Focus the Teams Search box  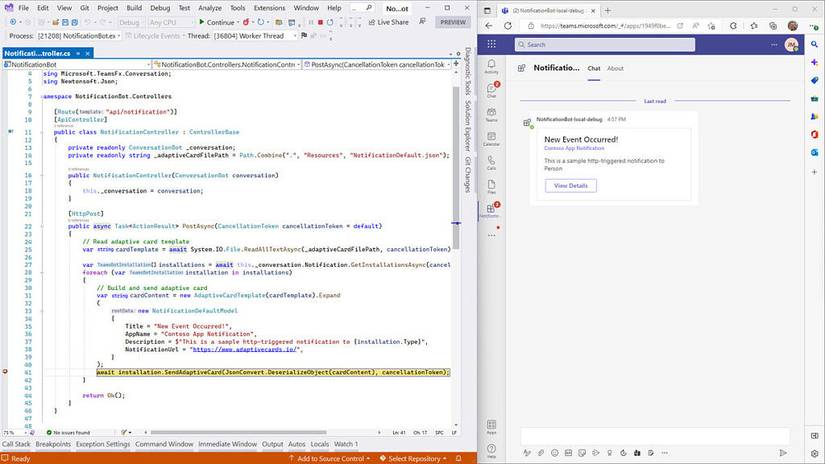pyautogui.click(x=605, y=45)
